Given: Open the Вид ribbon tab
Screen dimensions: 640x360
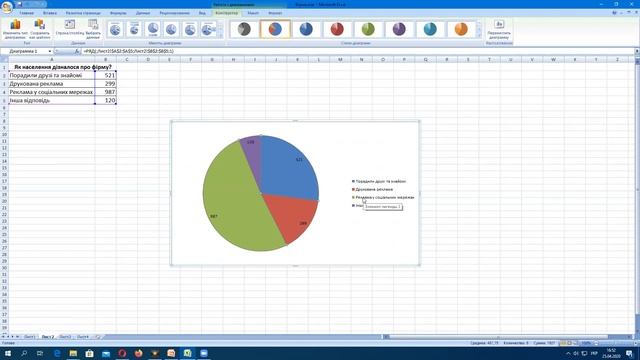Looking at the screenshot, I should coord(202,13).
